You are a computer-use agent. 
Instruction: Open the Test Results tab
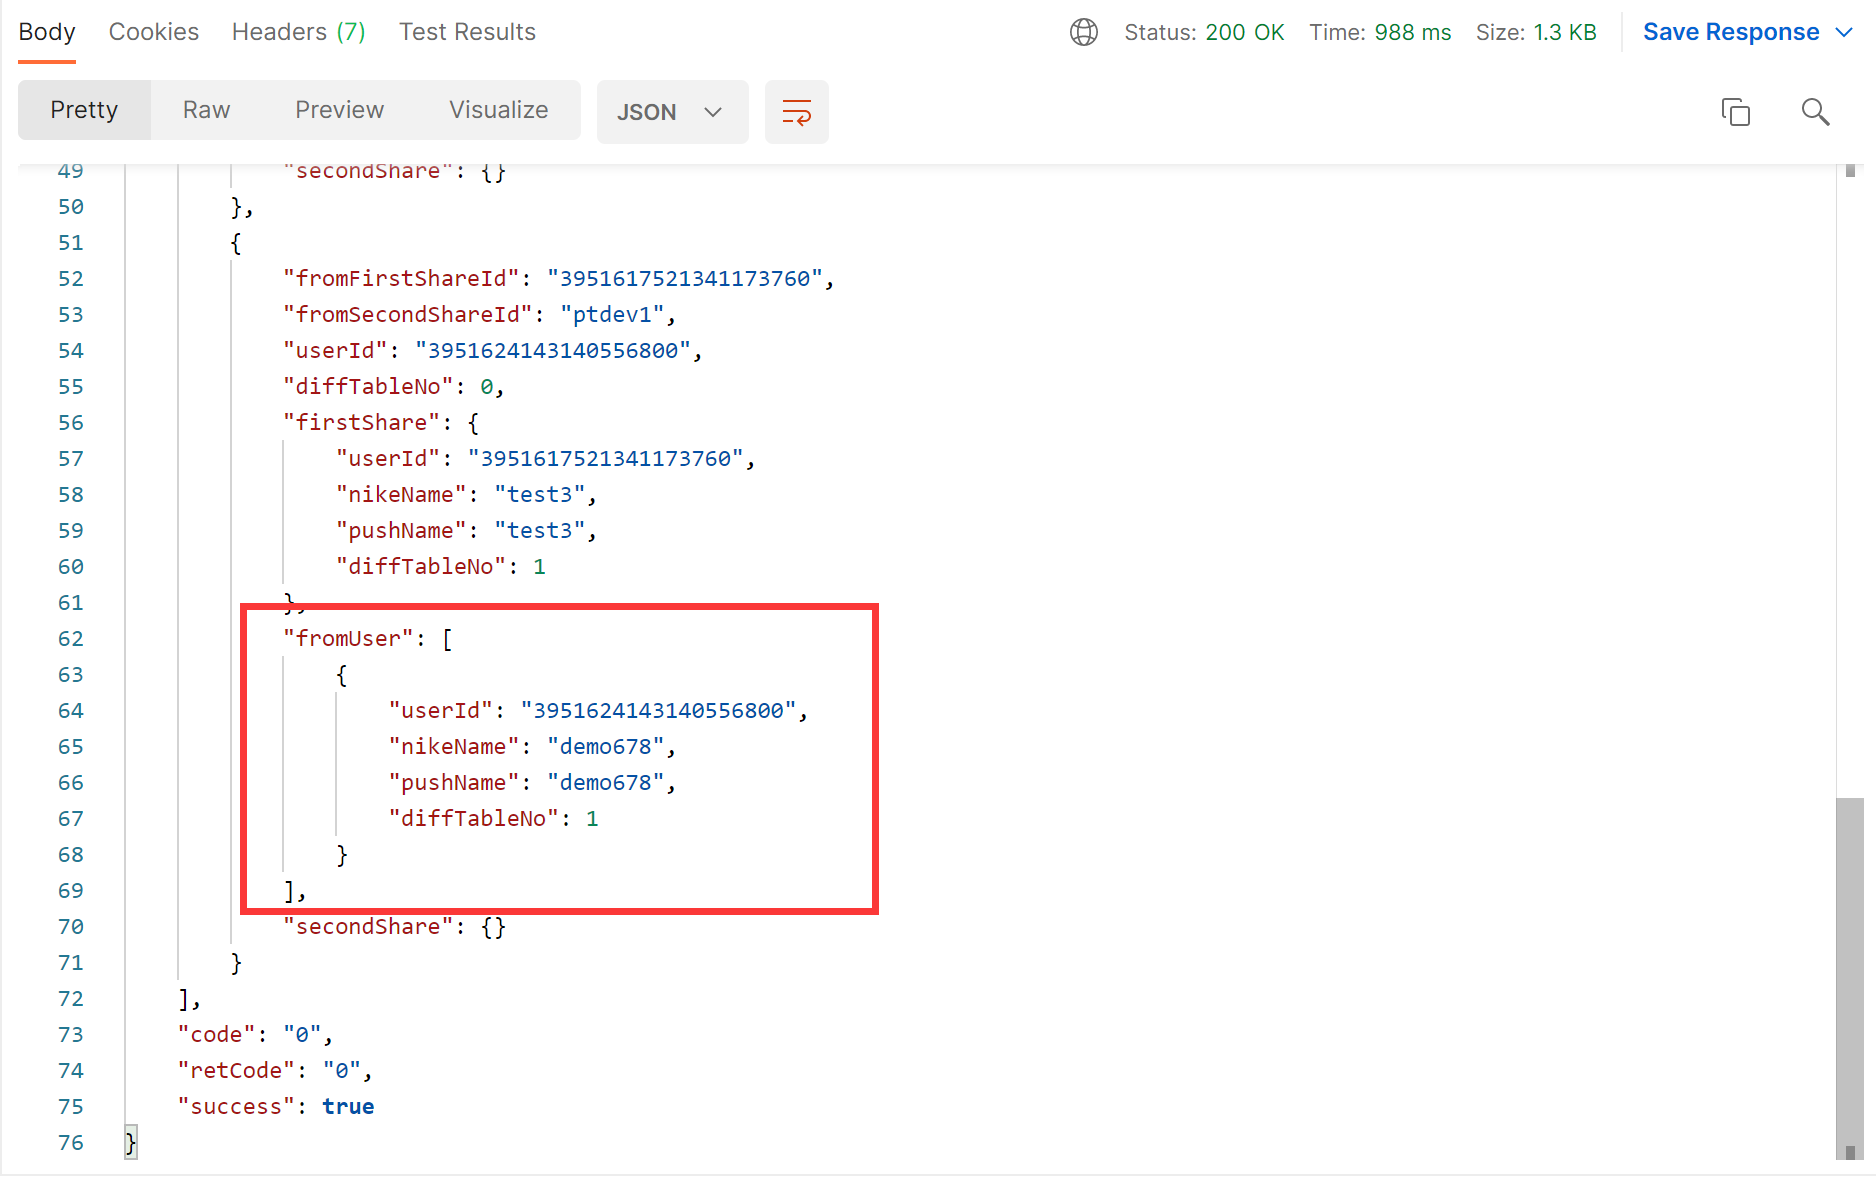coord(467,32)
